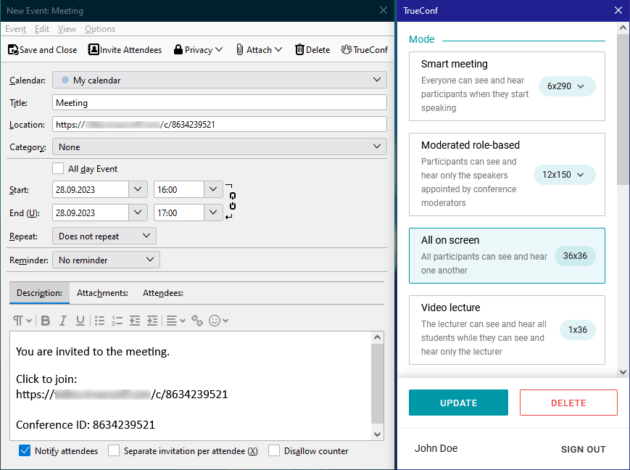Open the Reminder dropdown
Screen dimensions: 630x470
(106, 260)
